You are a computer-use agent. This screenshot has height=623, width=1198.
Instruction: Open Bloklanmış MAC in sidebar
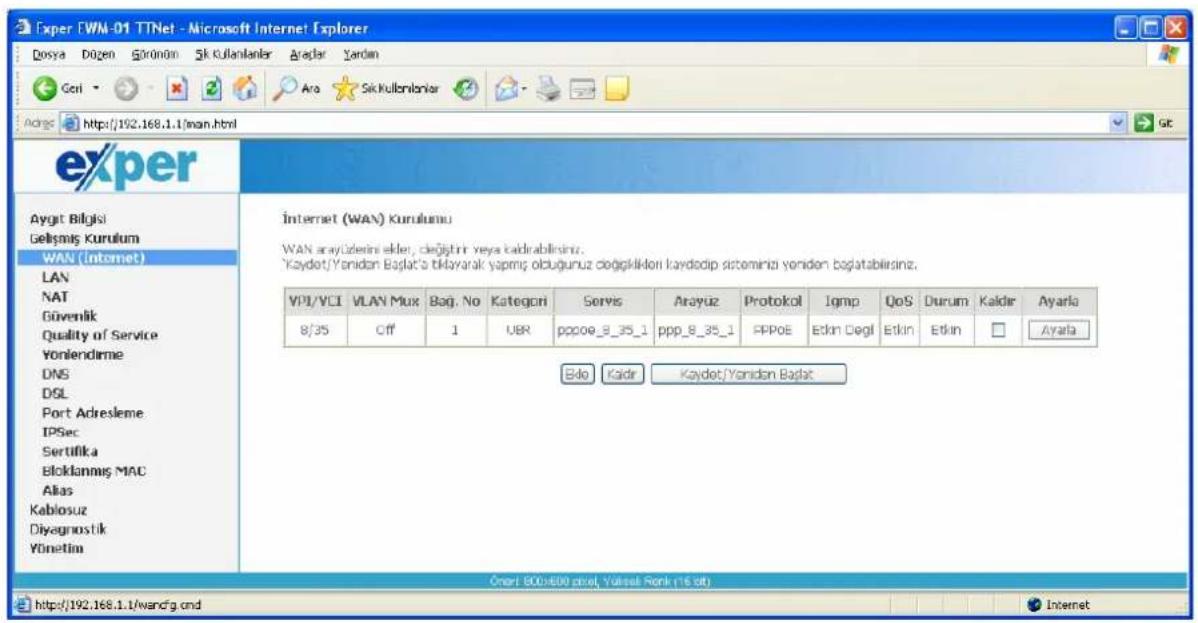point(94,472)
